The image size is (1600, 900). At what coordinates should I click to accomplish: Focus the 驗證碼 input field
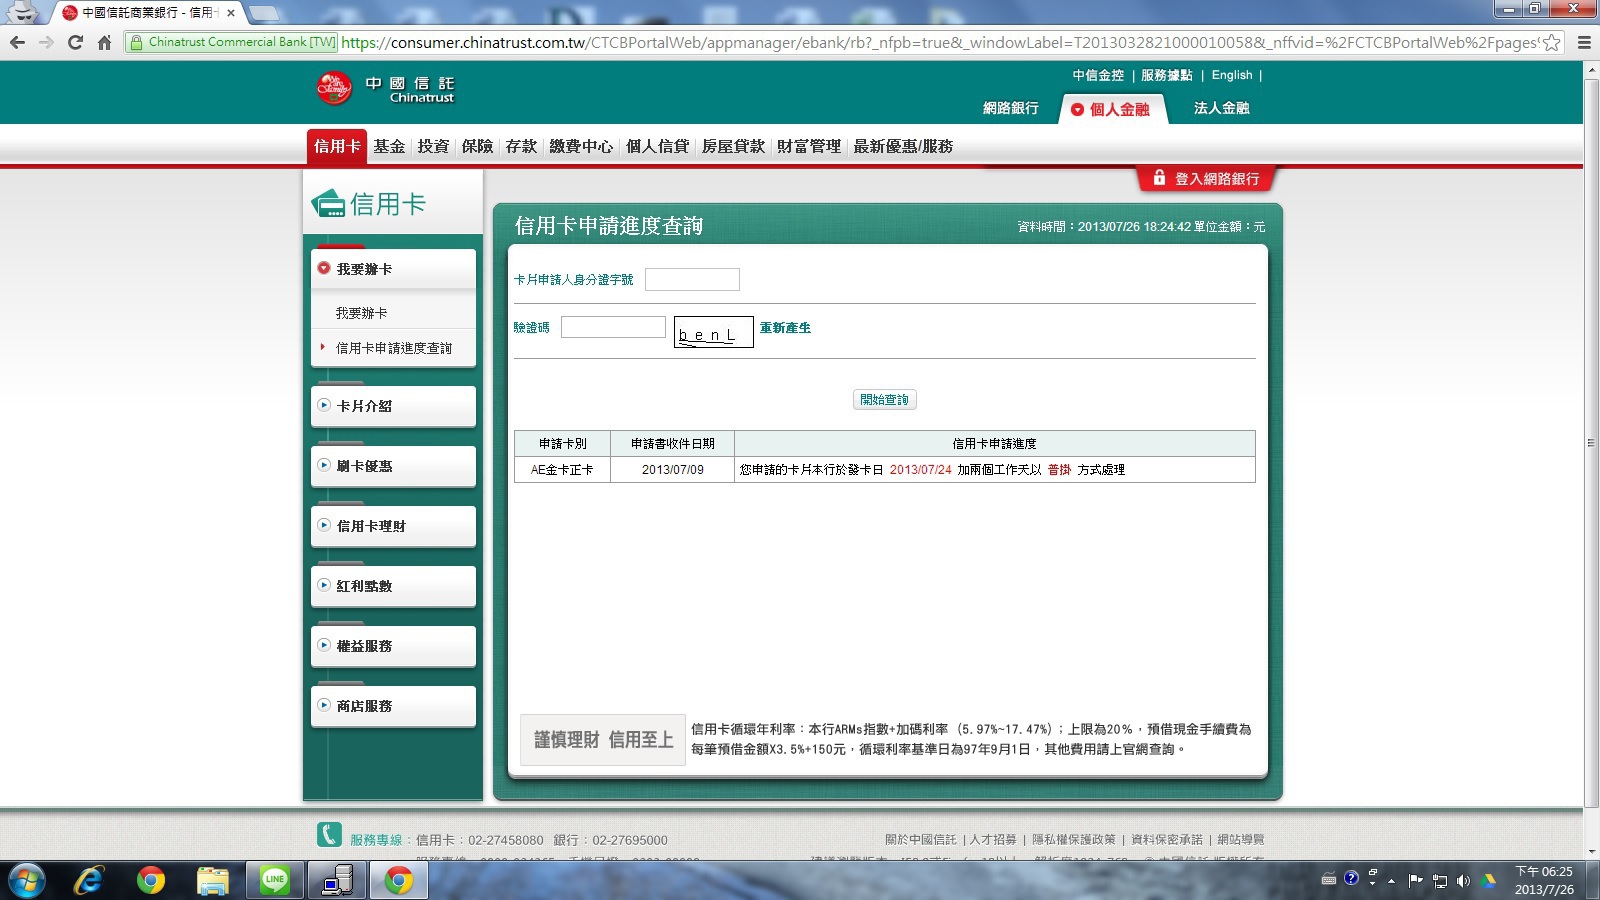click(613, 327)
